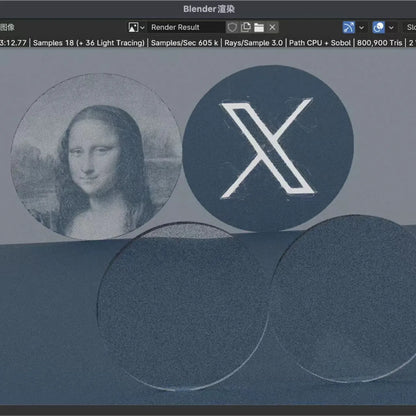Click the Rays/Sample 3.0 status text
The width and height of the screenshot is (416, 416).
point(254,43)
